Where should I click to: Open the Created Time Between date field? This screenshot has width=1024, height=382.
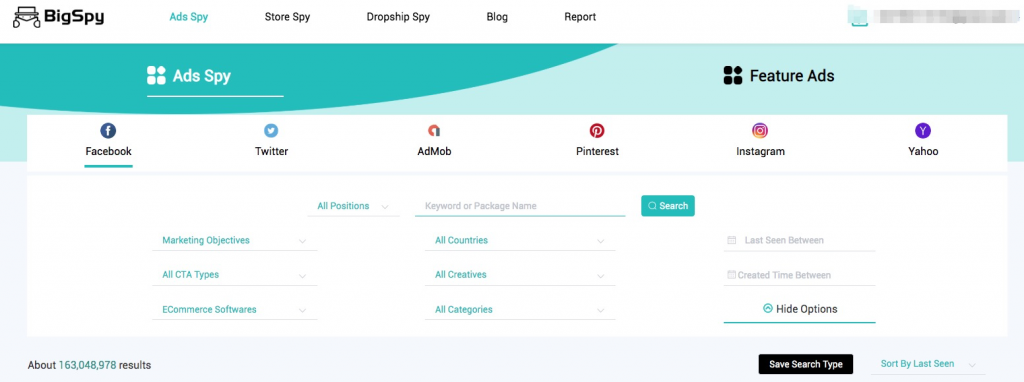799,275
